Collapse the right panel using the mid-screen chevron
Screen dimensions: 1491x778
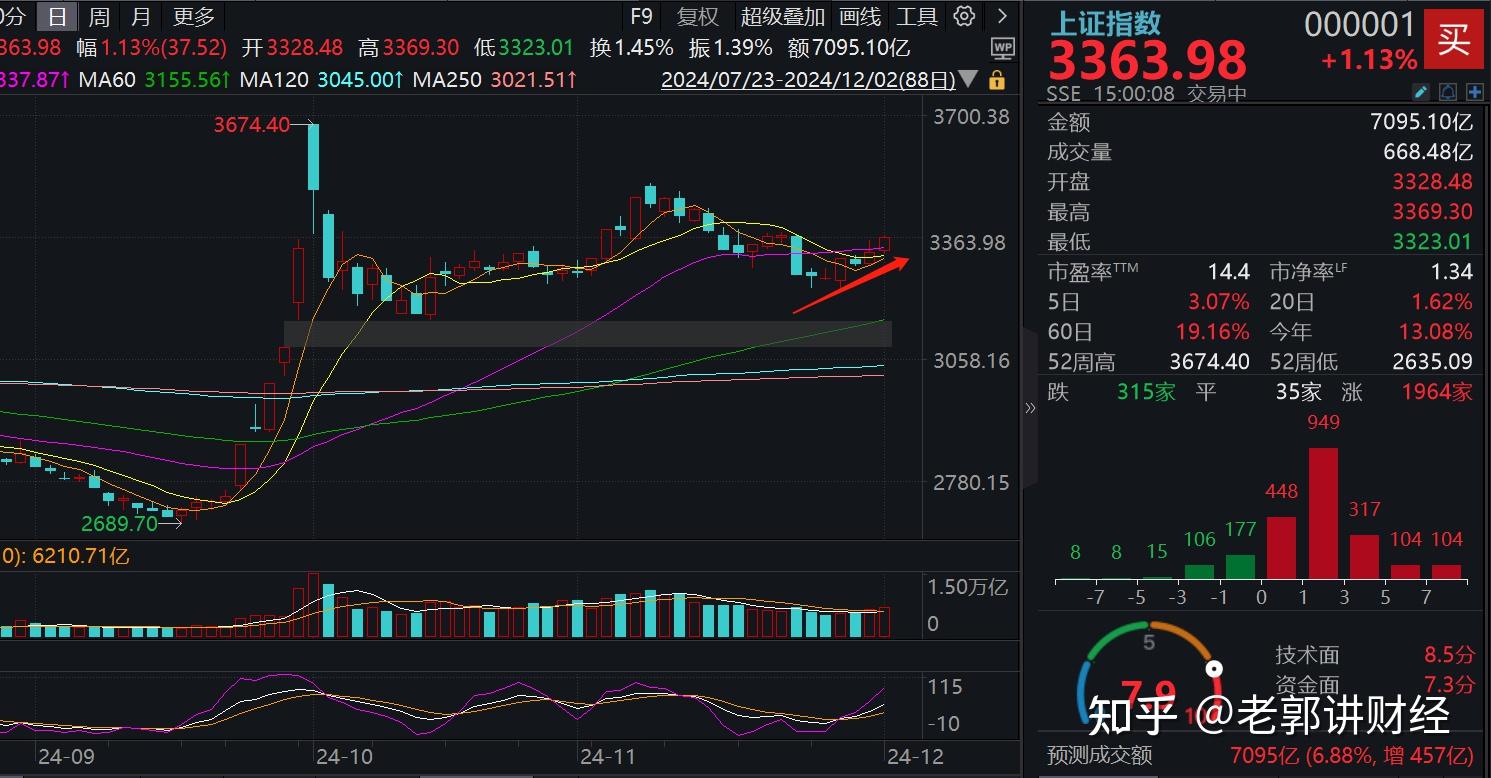(x=1031, y=407)
